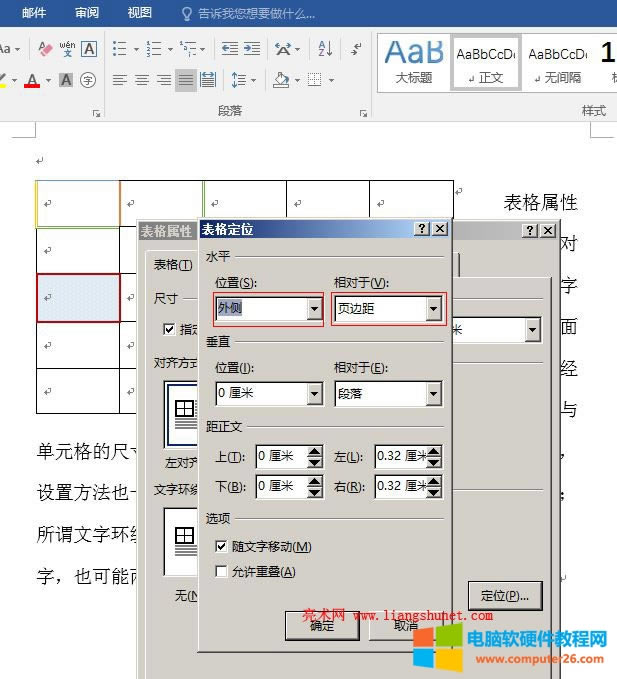The image size is (617, 679).
Task: Expand the horizontal 相对于 dropdown showing 页边距
Action: click(x=433, y=310)
